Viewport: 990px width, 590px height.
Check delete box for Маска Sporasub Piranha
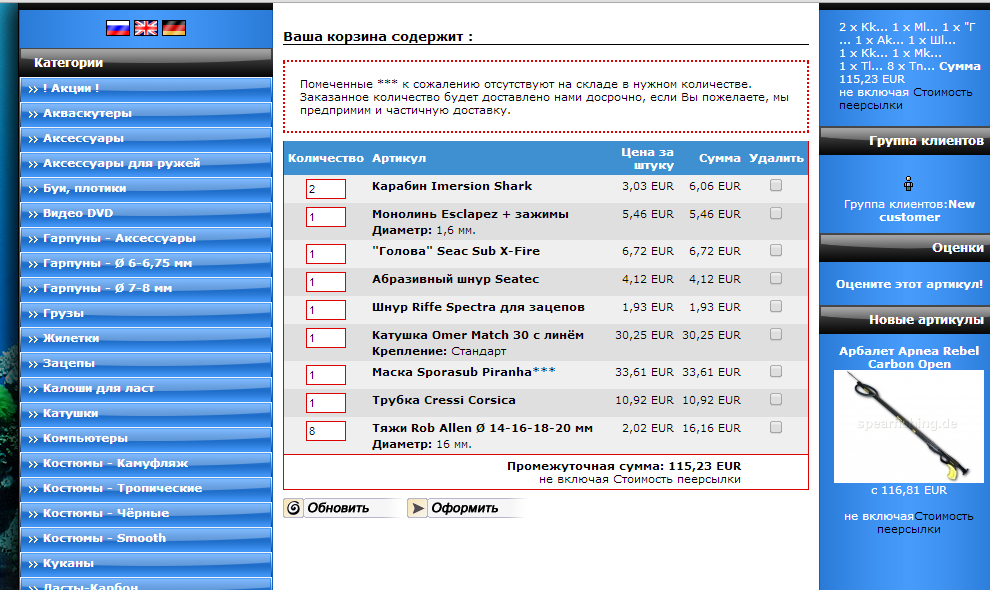click(776, 372)
